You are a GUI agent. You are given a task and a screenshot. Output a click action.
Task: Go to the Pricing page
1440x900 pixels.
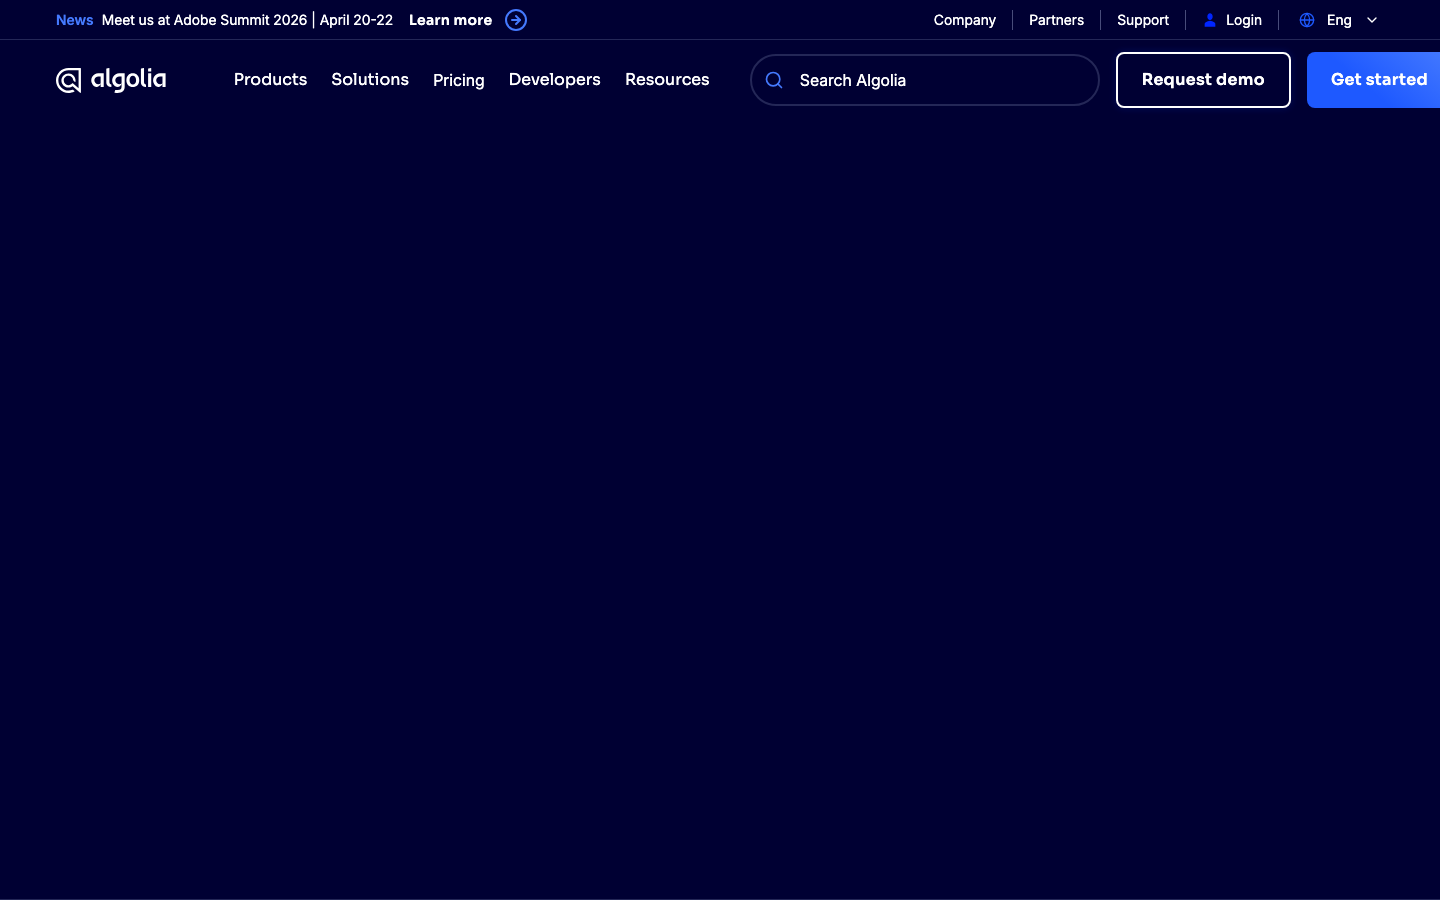458,80
